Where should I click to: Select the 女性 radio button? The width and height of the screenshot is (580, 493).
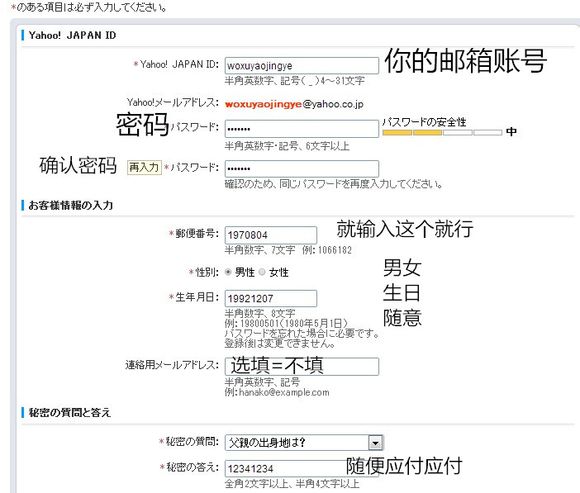coord(262,272)
